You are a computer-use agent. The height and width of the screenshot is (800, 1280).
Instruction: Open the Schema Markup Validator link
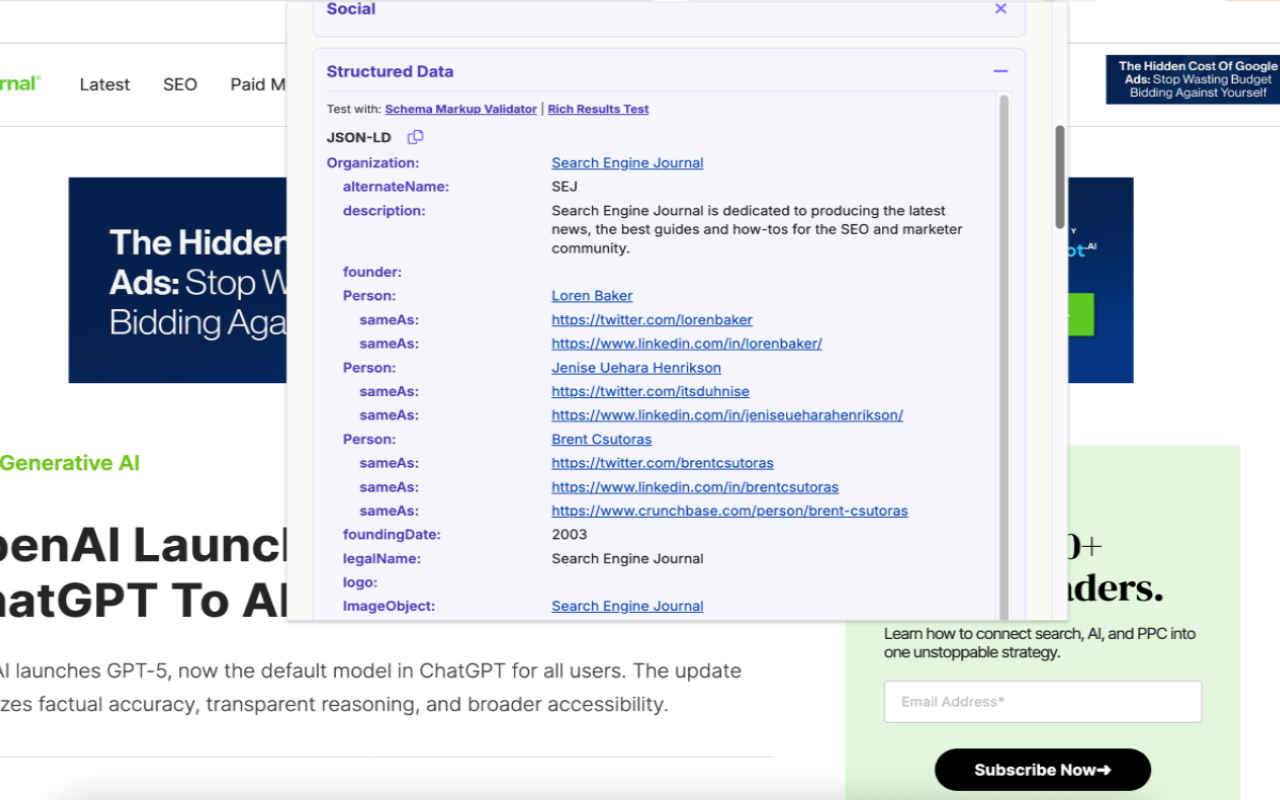[x=461, y=109]
